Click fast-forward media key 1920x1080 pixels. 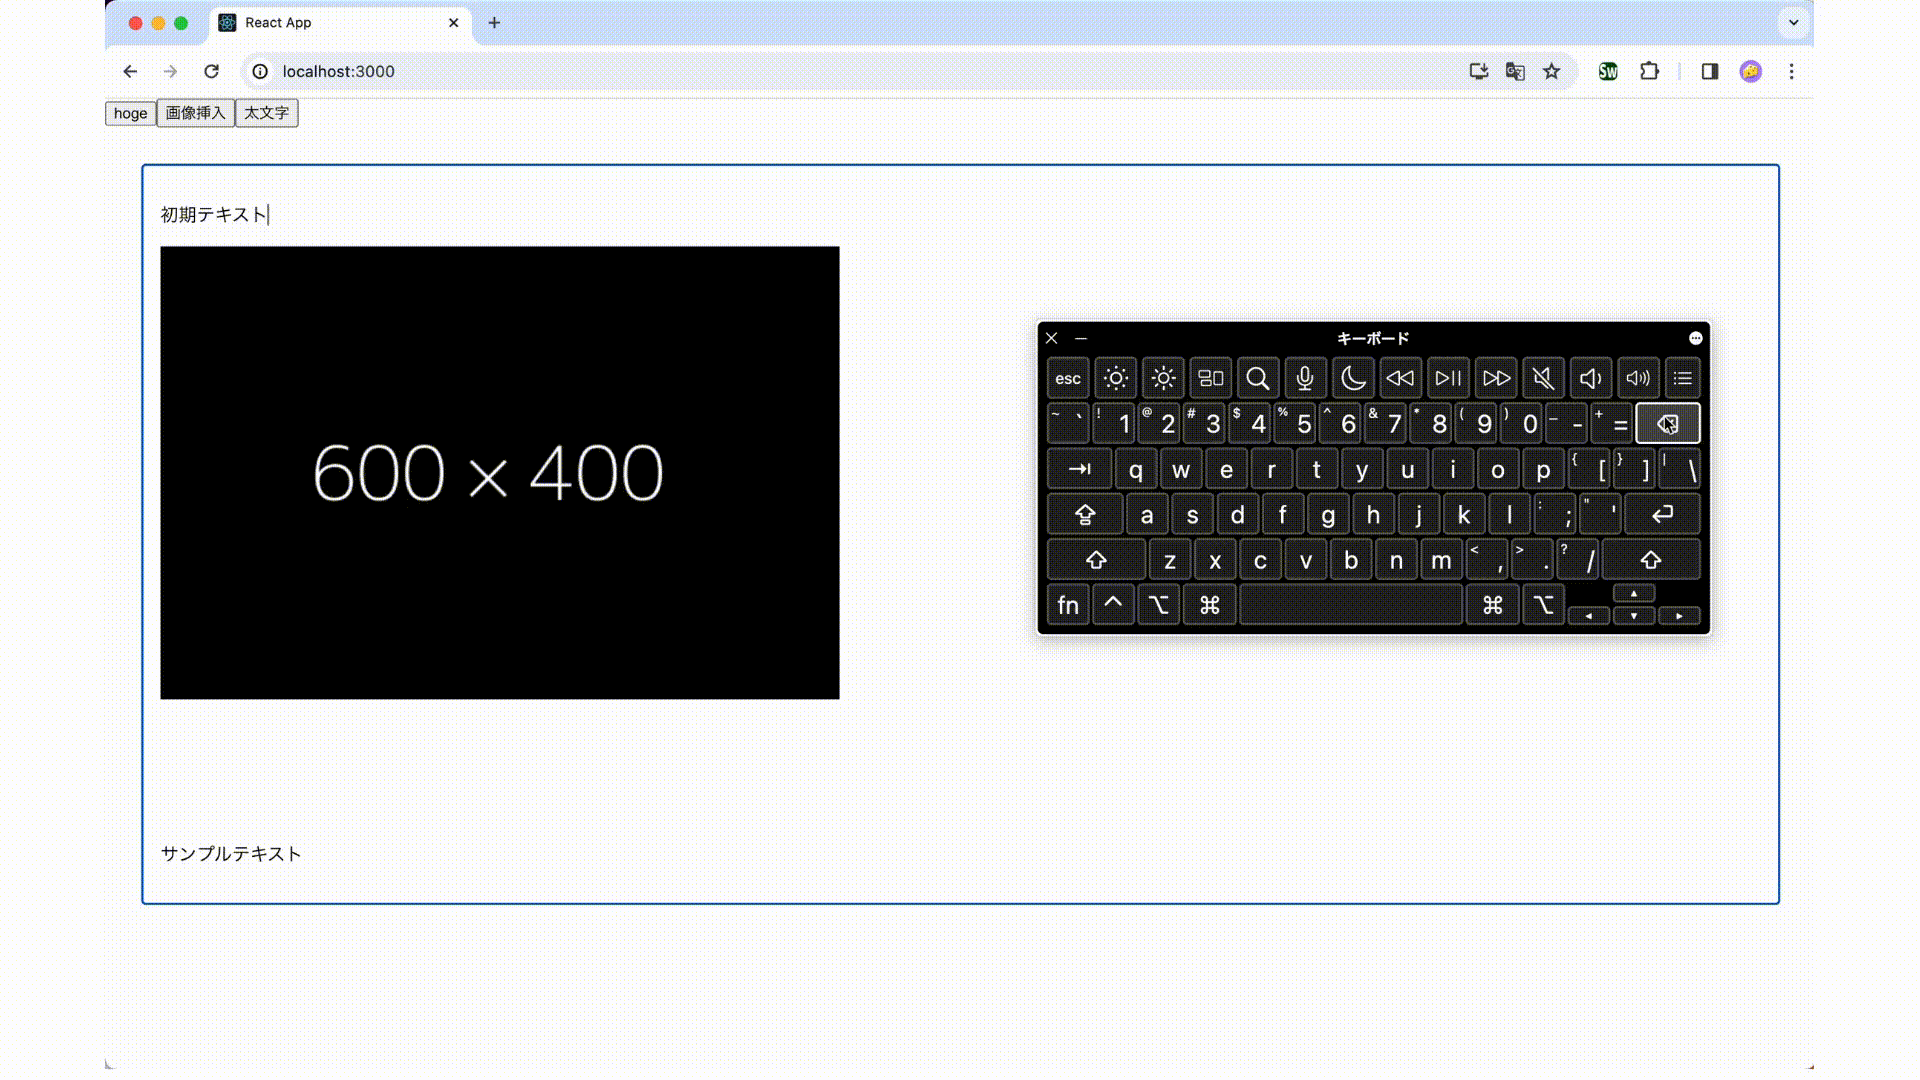pyautogui.click(x=1496, y=378)
